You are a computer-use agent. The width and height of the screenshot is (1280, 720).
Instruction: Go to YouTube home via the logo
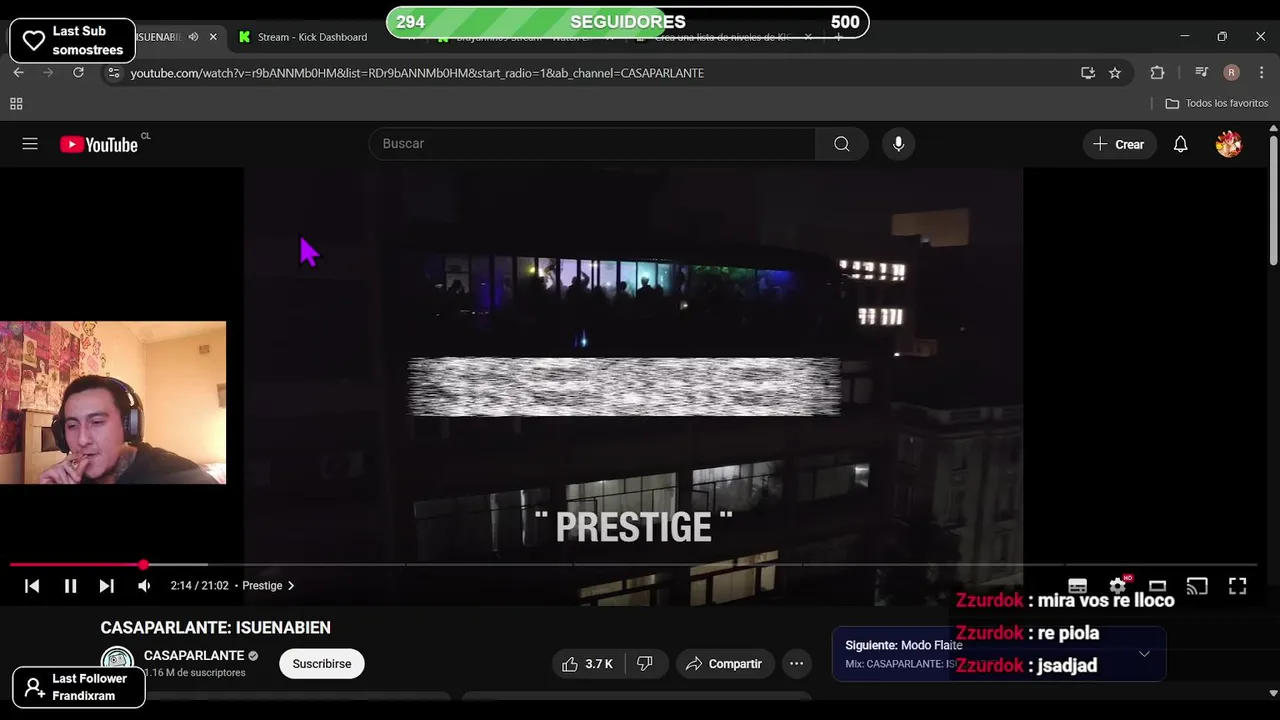click(98, 144)
